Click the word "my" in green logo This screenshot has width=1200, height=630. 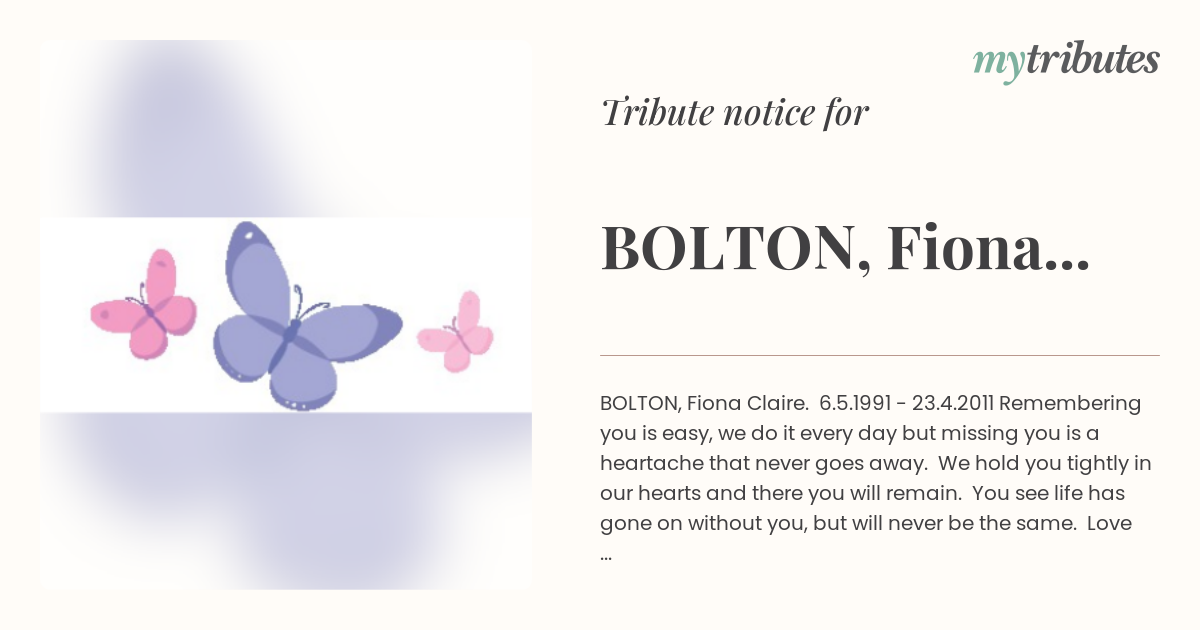(996, 63)
